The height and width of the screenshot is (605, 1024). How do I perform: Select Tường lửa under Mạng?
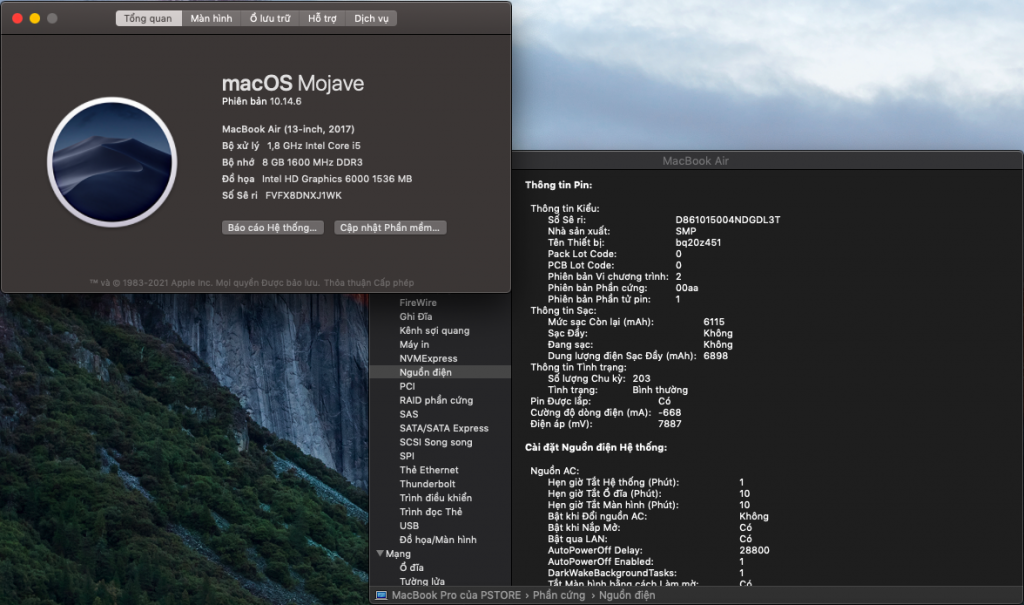(x=422, y=581)
